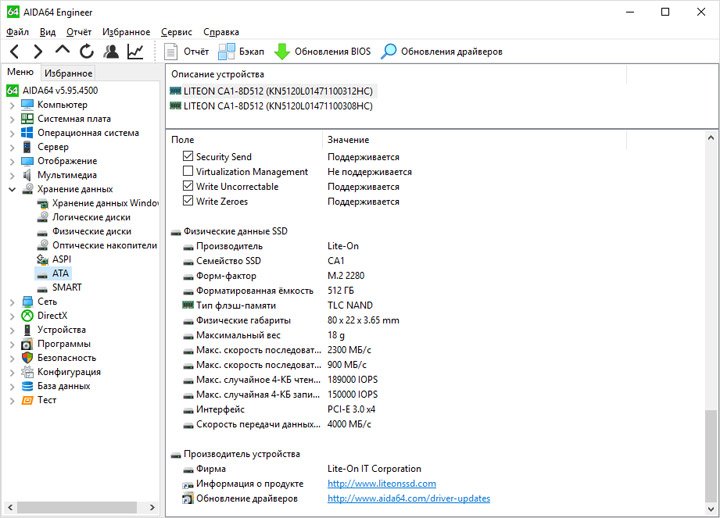Image resolution: width=720 pixels, height=518 pixels.
Task: Refresh the view with the circular arrow icon
Action: [86, 51]
